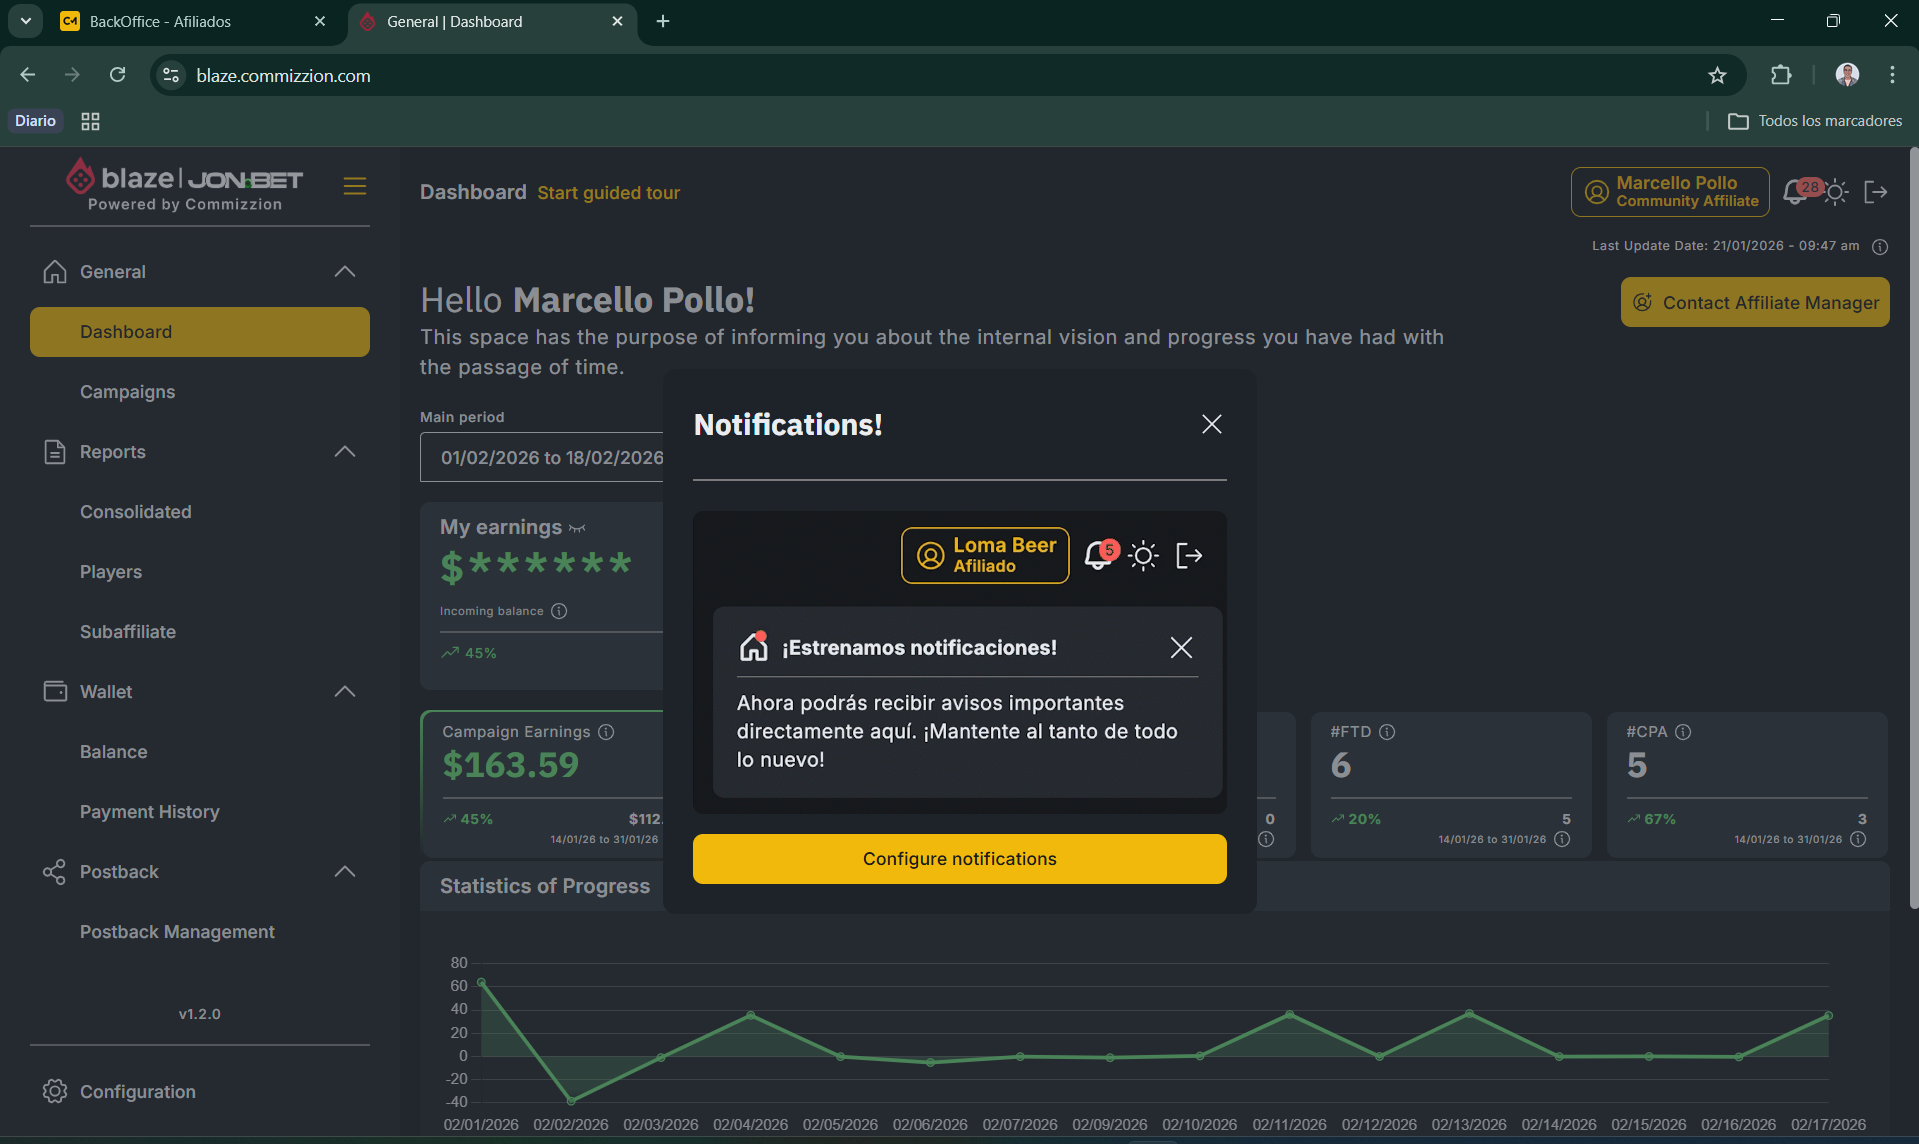Click the Wallet sidebar icon

coord(55,691)
